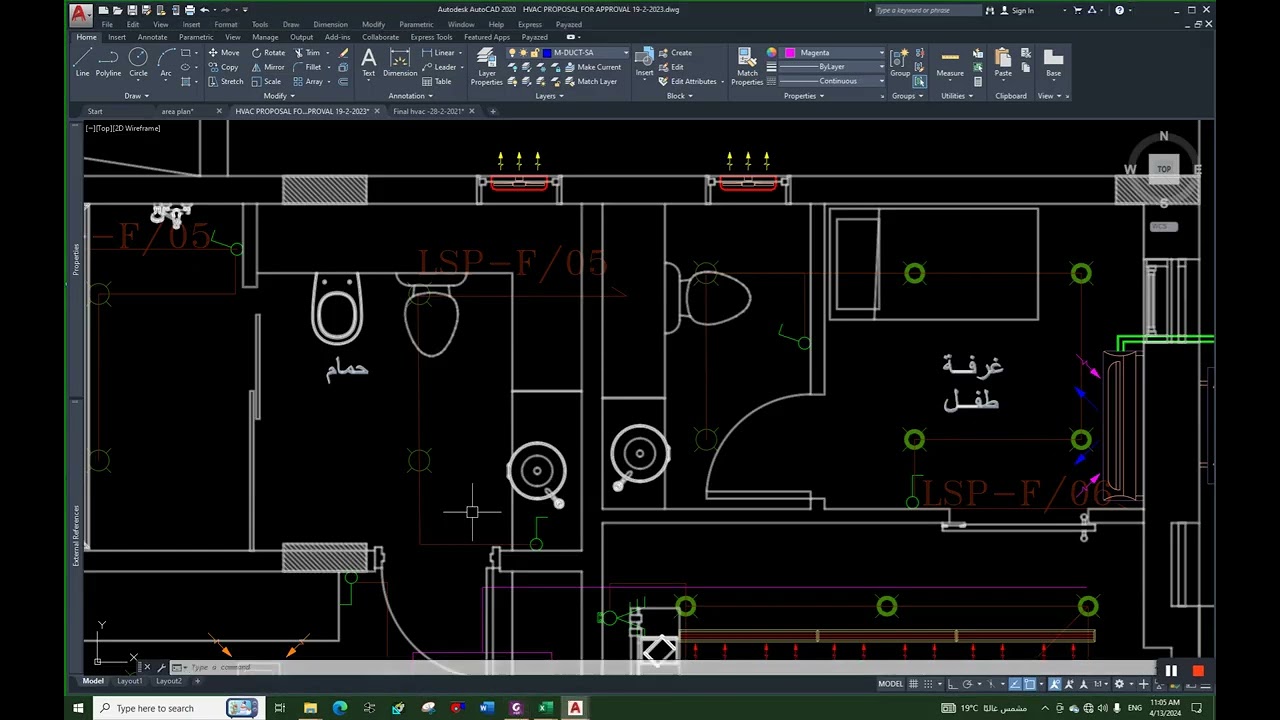Open the Annotate ribbon tab
Screen dimensions: 1280x720
coord(152,37)
